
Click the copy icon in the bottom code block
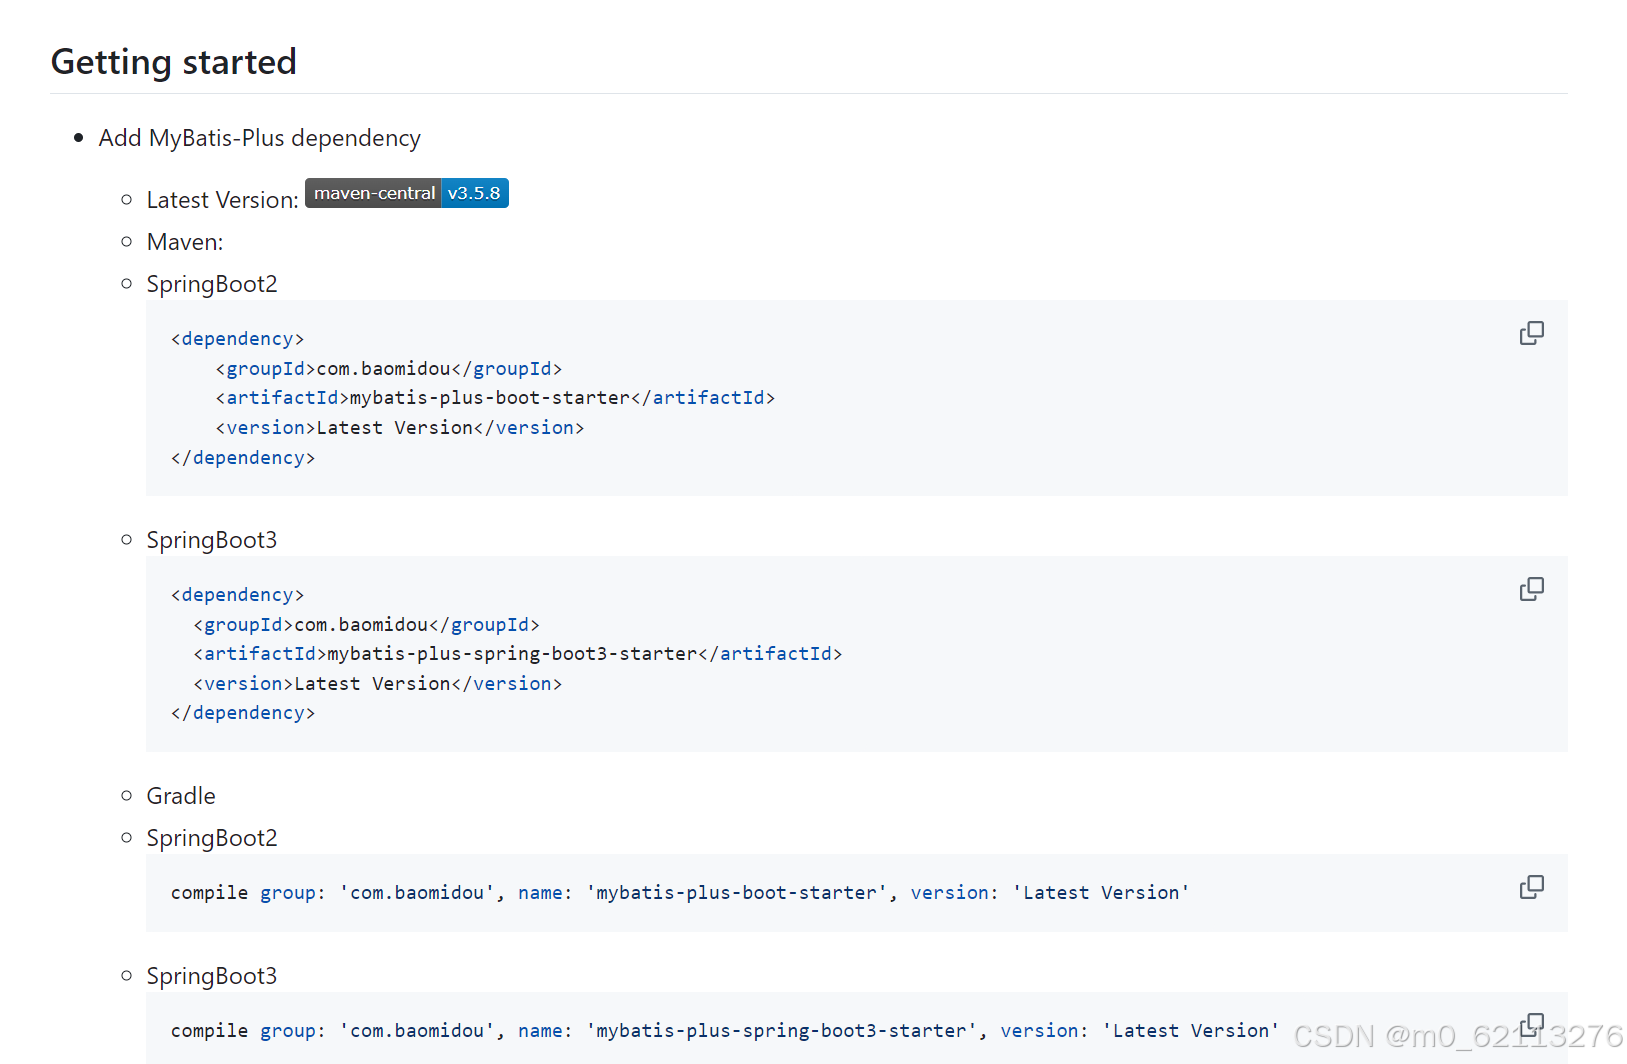[x=1531, y=1024]
